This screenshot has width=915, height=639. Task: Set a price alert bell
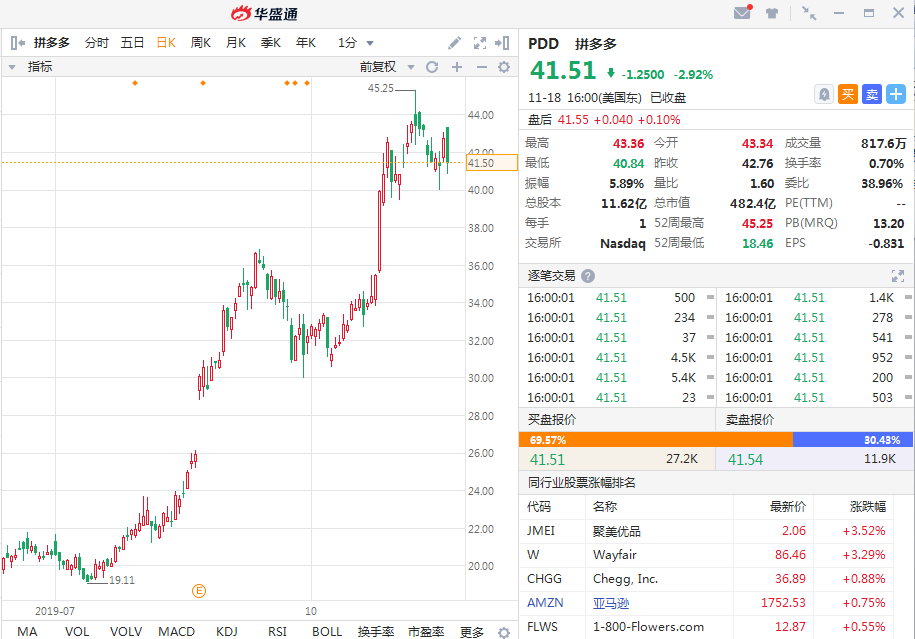coord(823,94)
